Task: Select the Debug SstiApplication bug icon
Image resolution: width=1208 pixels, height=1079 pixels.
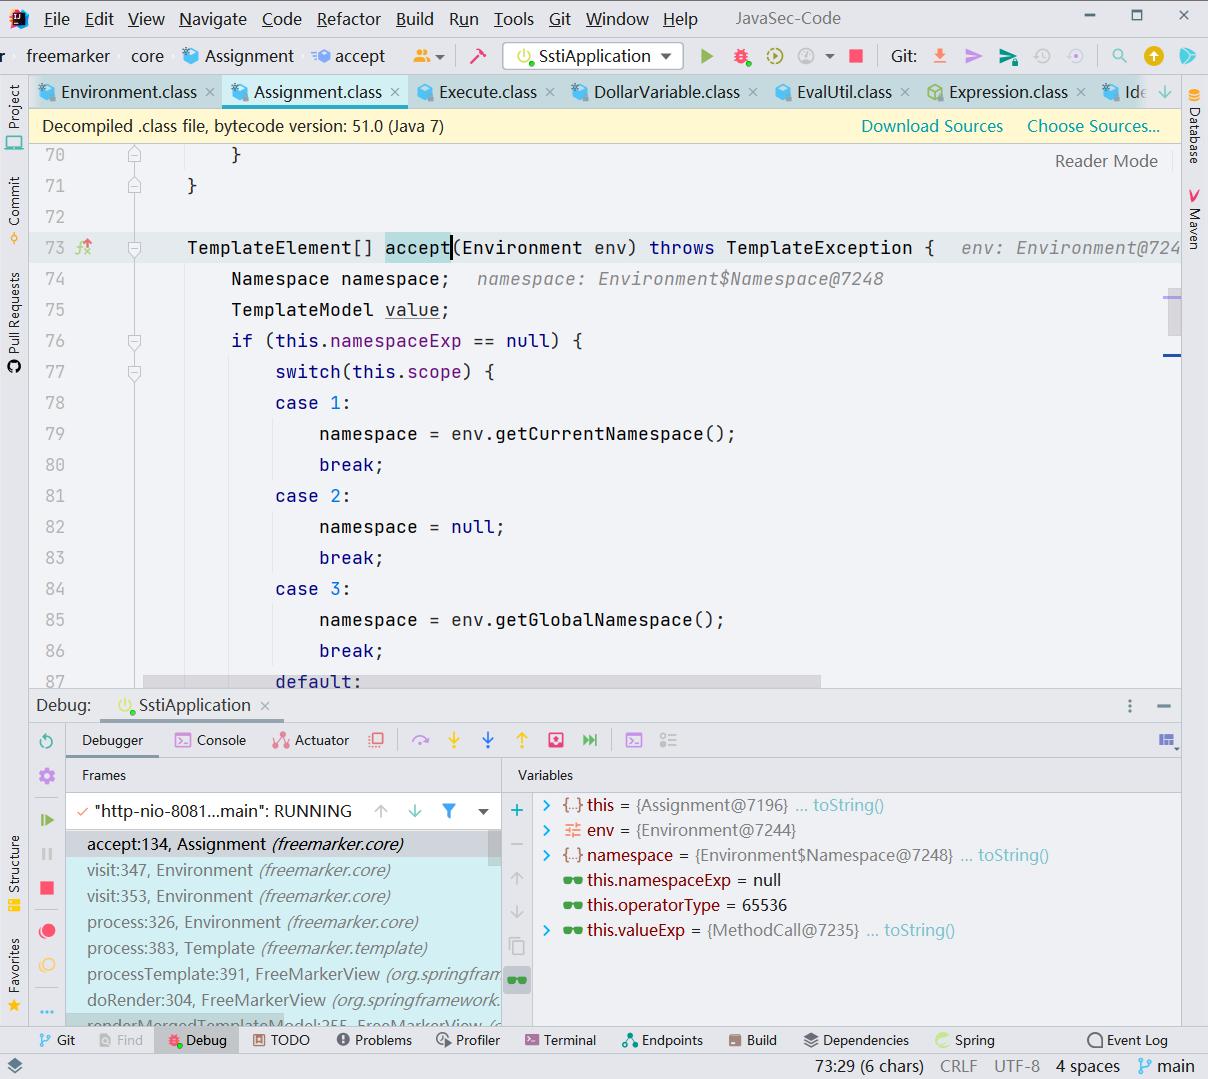Action: tap(741, 56)
